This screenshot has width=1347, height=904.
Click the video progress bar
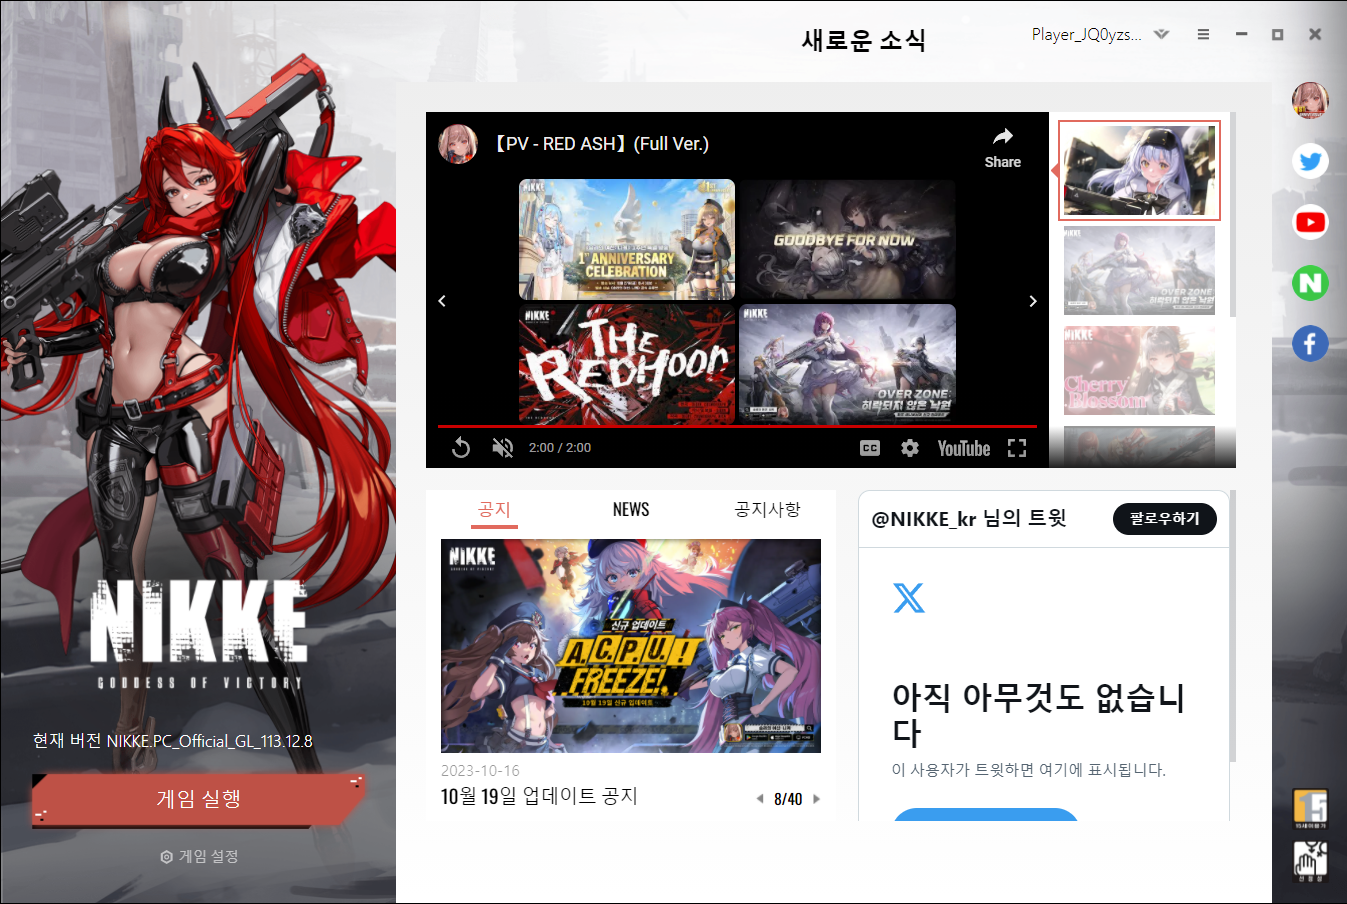pyautogui.click(x=737, y=428)
